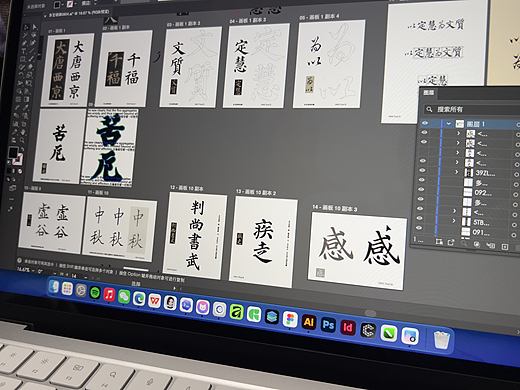Viewport: 520px width, 390px height.
Task: Toggle visibility of 图层 1 layer
Action: click(425, 123)
